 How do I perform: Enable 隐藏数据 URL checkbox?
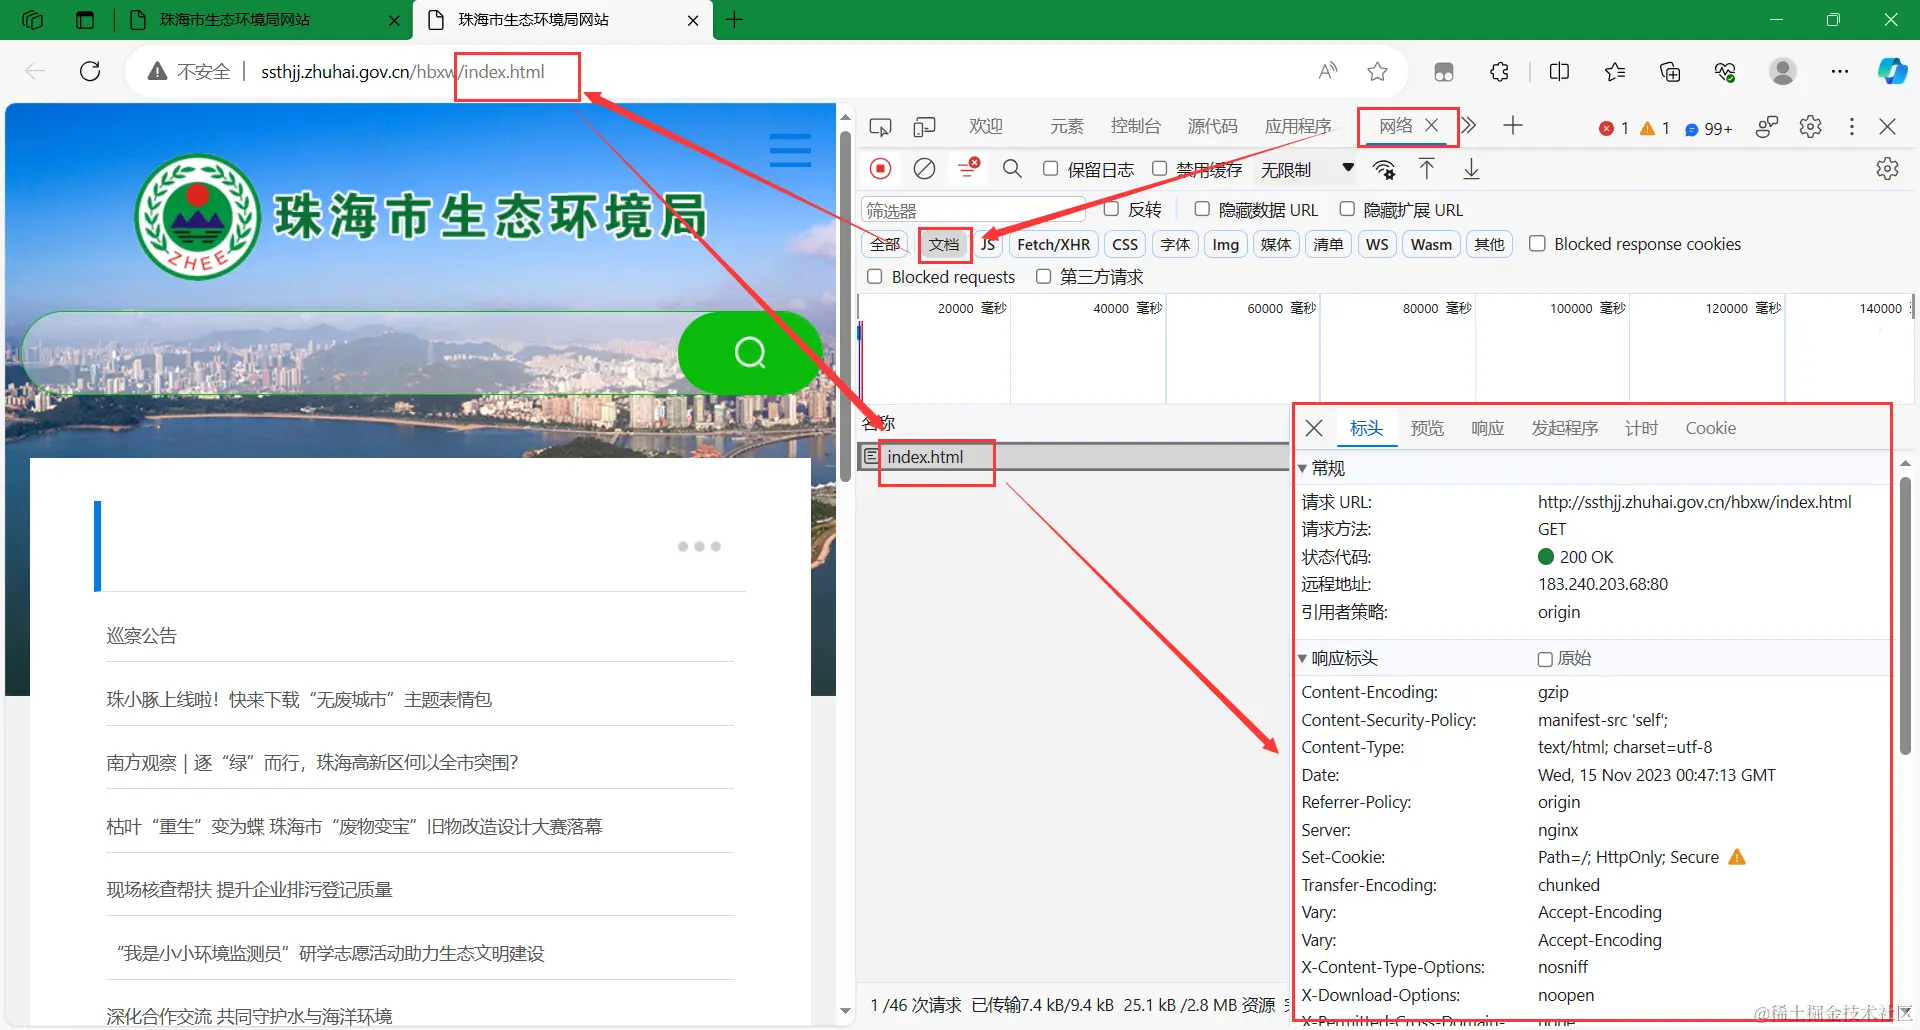1202,209
